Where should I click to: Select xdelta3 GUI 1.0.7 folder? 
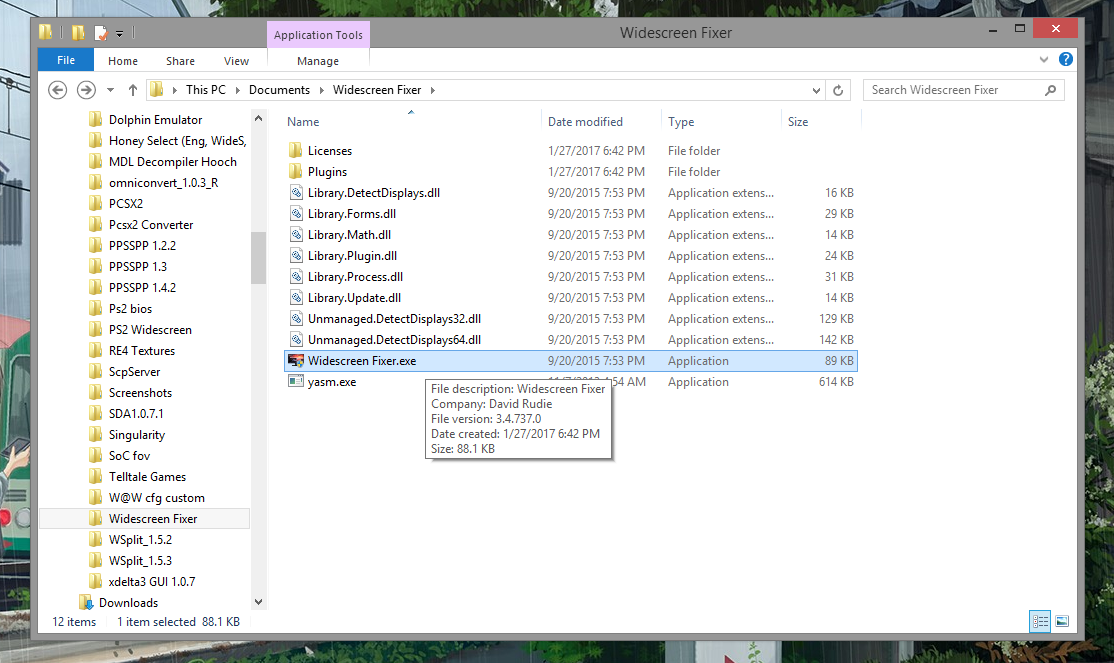[x=151, y=581]
